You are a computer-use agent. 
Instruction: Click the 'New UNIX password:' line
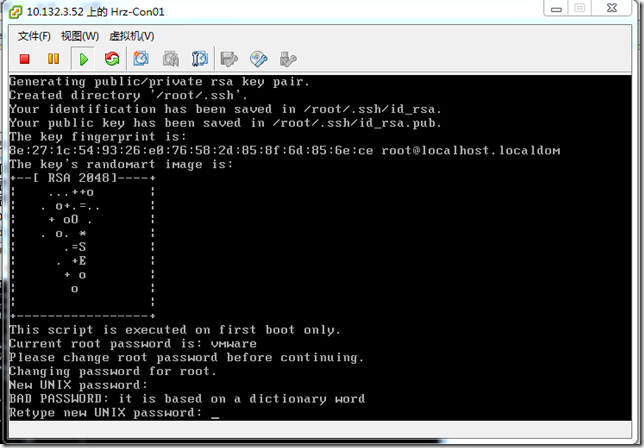coord(78,385)
